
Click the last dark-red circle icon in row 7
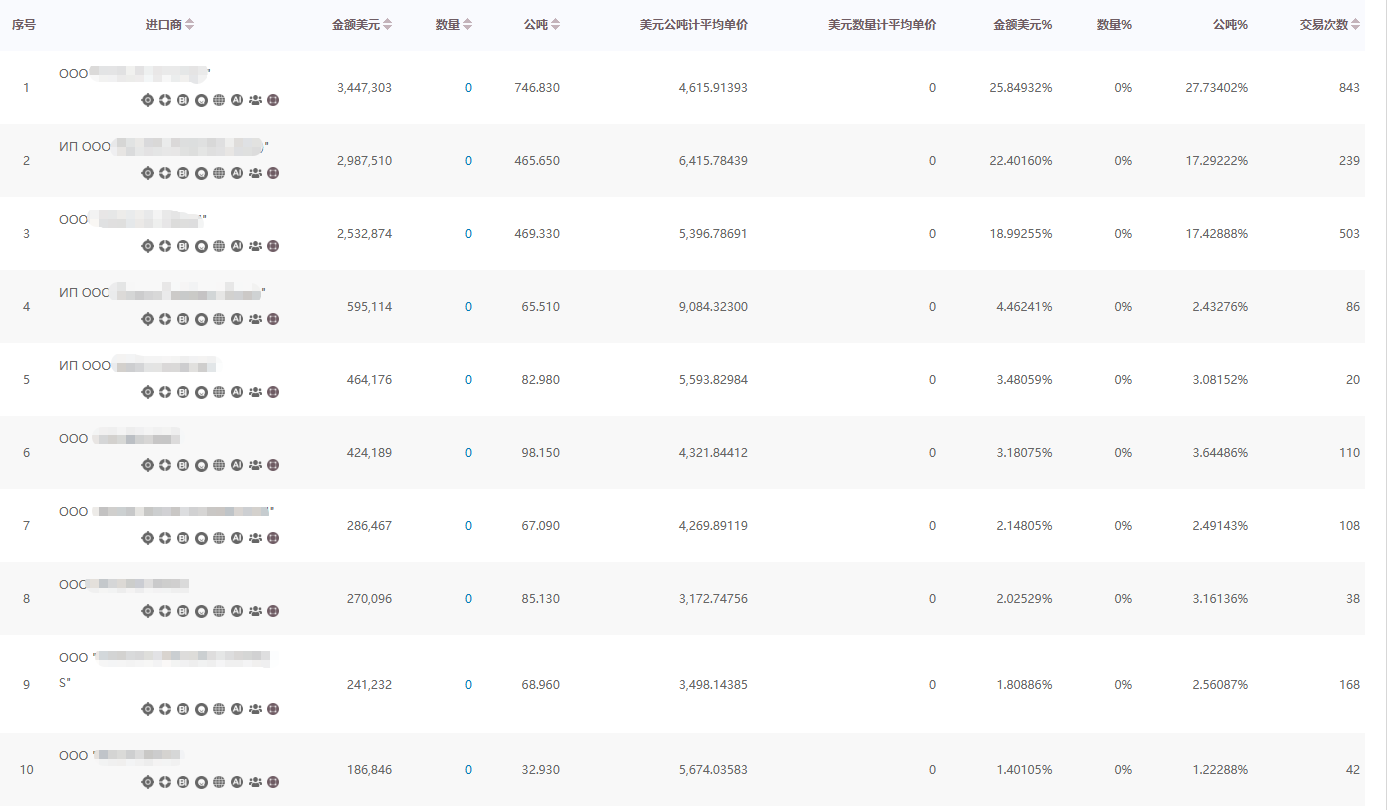coord(273,538)
